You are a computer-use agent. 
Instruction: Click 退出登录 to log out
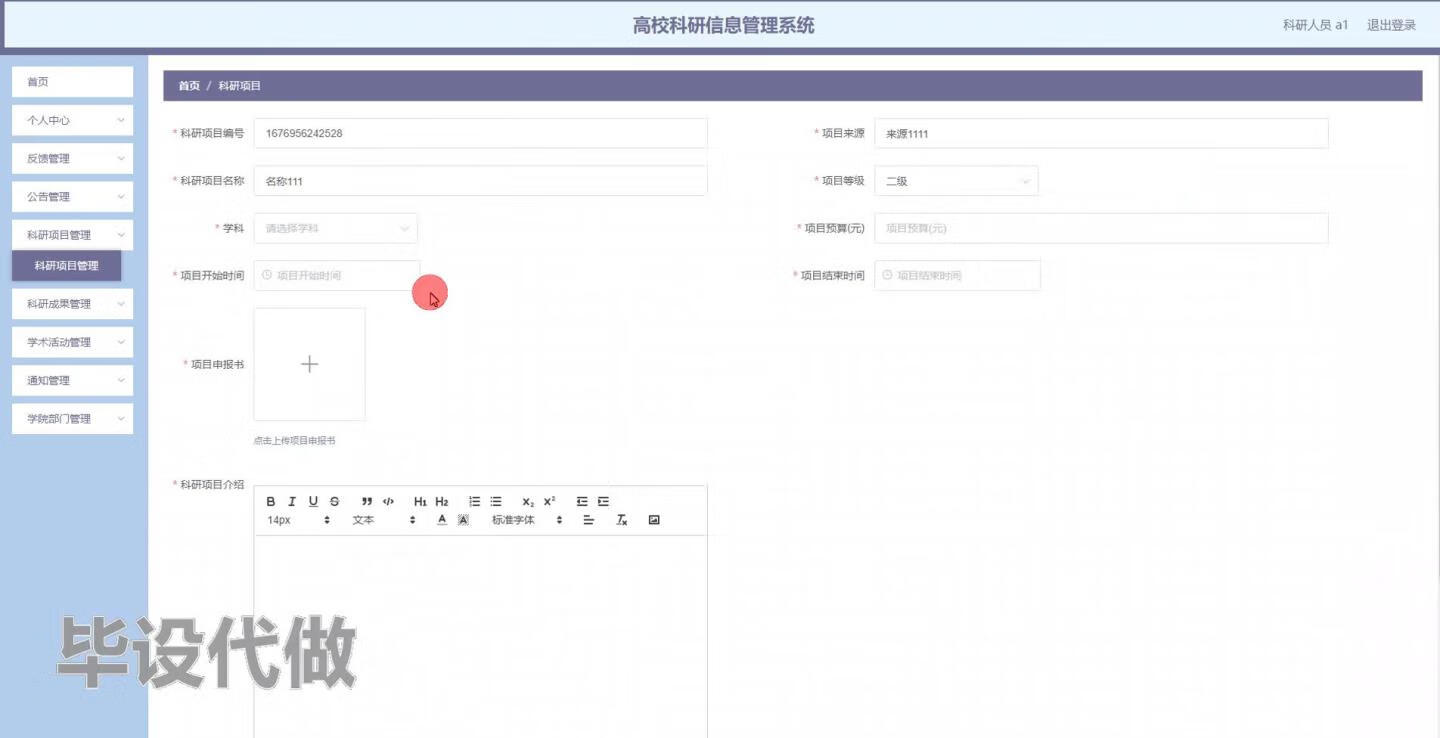(x=1391, y=25)
